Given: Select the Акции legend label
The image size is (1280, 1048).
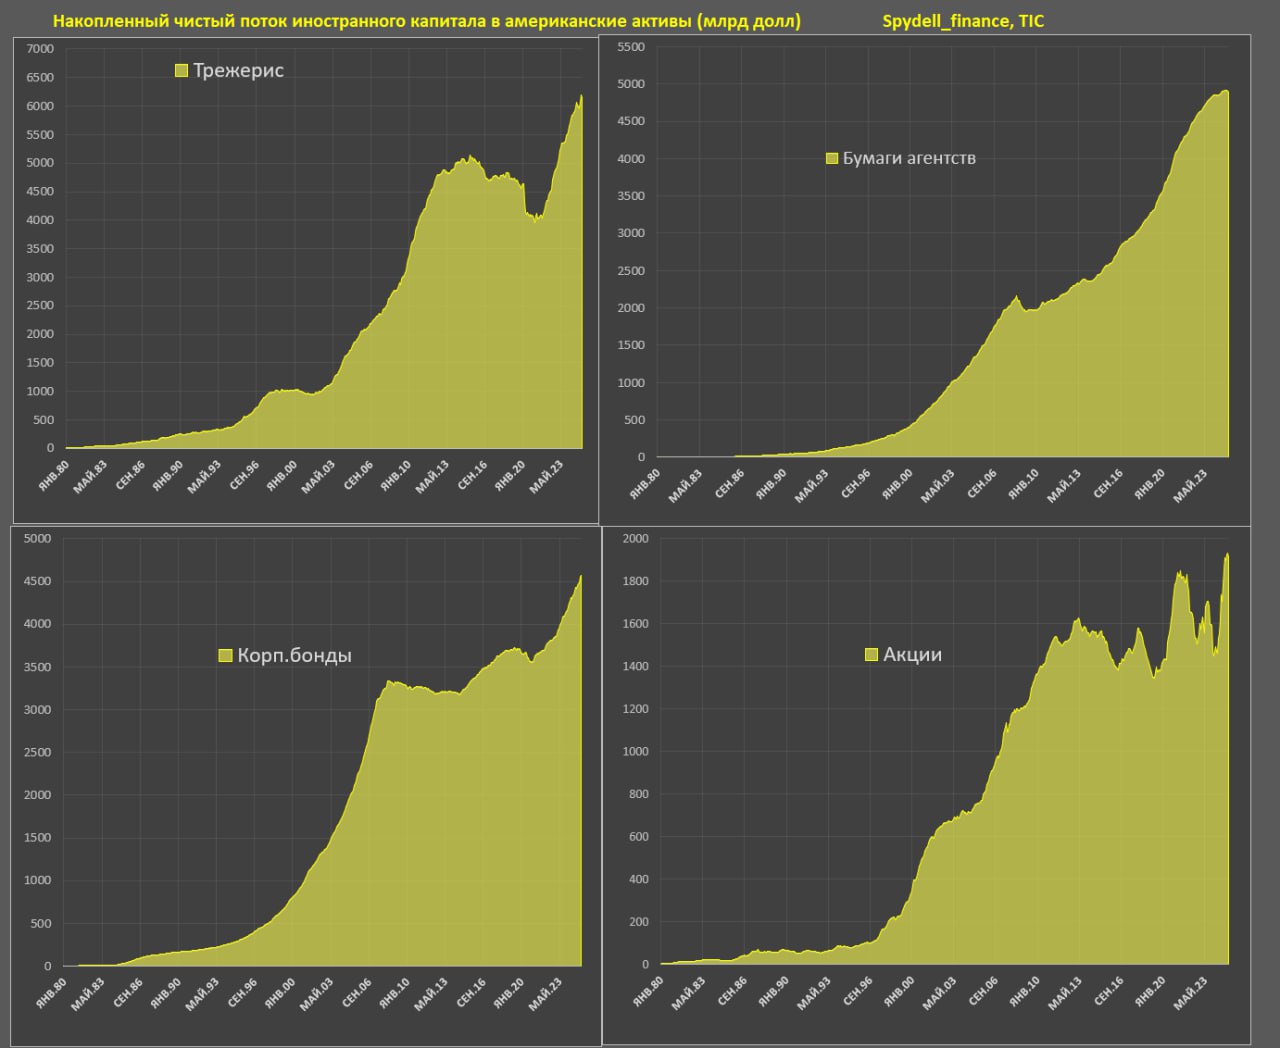Looking at the screenshot, I should coord(912,655).
